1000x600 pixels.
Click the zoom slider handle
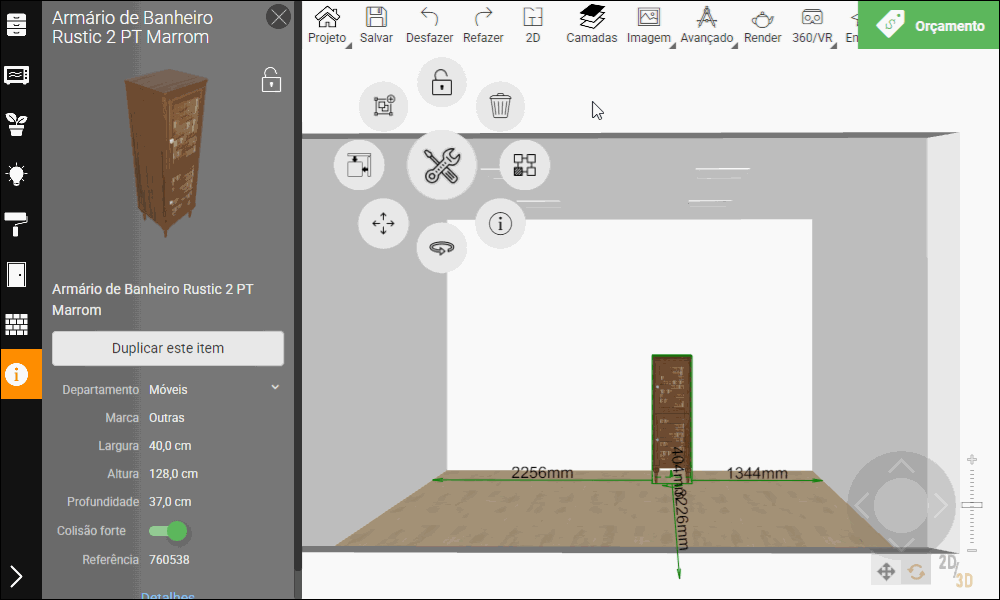click(x=971, y=505)
